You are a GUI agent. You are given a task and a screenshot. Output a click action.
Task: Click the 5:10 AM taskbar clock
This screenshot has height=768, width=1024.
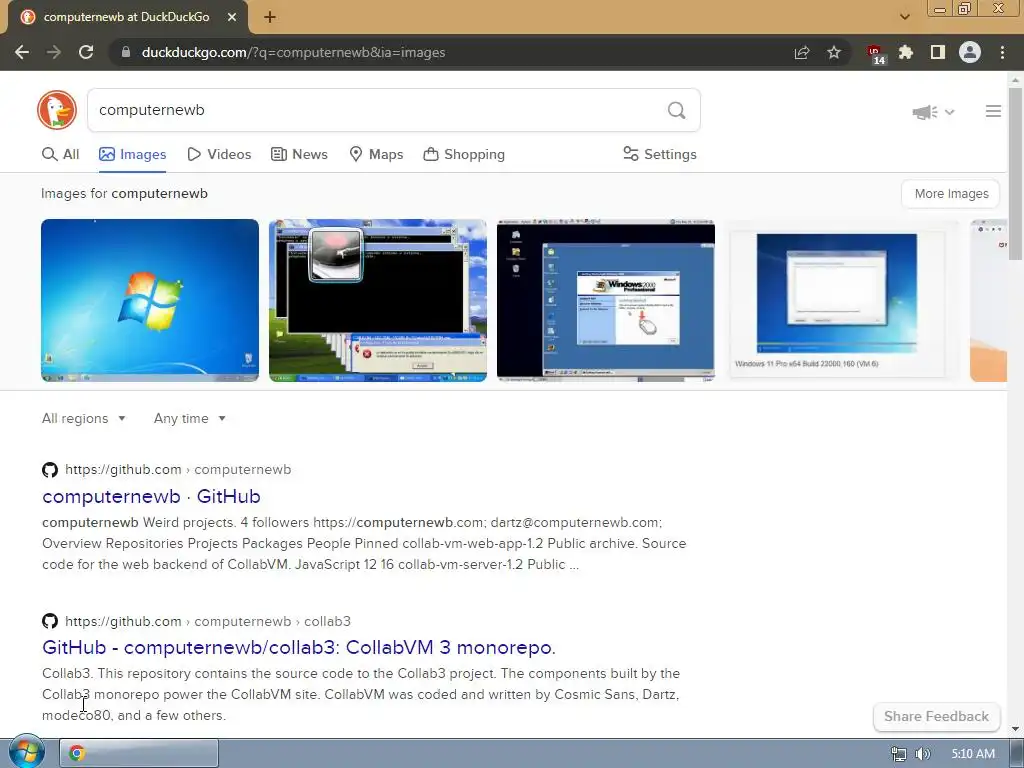(x=973, y=754)
